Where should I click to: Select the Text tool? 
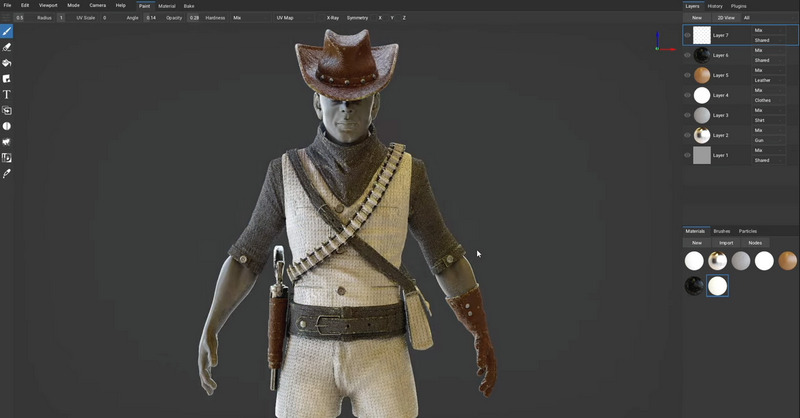pyautogui.click(x=7, y=94)
